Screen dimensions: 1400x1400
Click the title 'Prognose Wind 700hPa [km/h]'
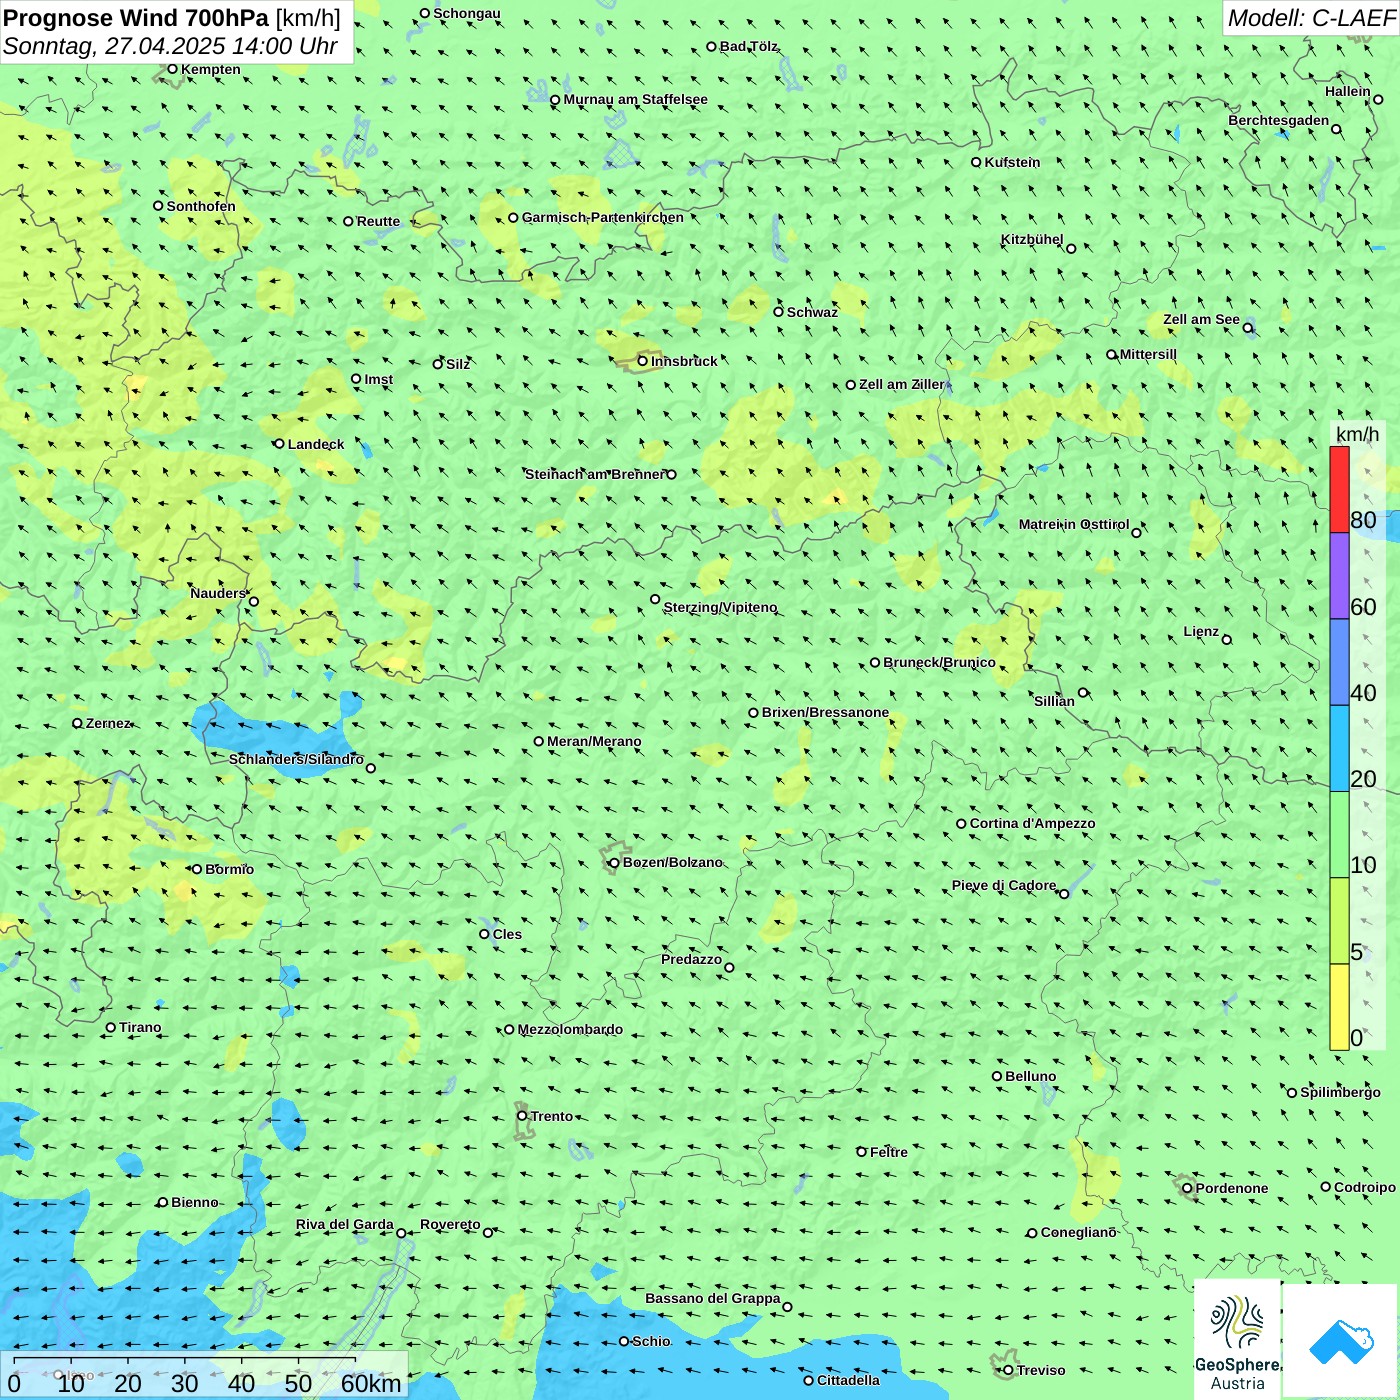pos(172,18)
